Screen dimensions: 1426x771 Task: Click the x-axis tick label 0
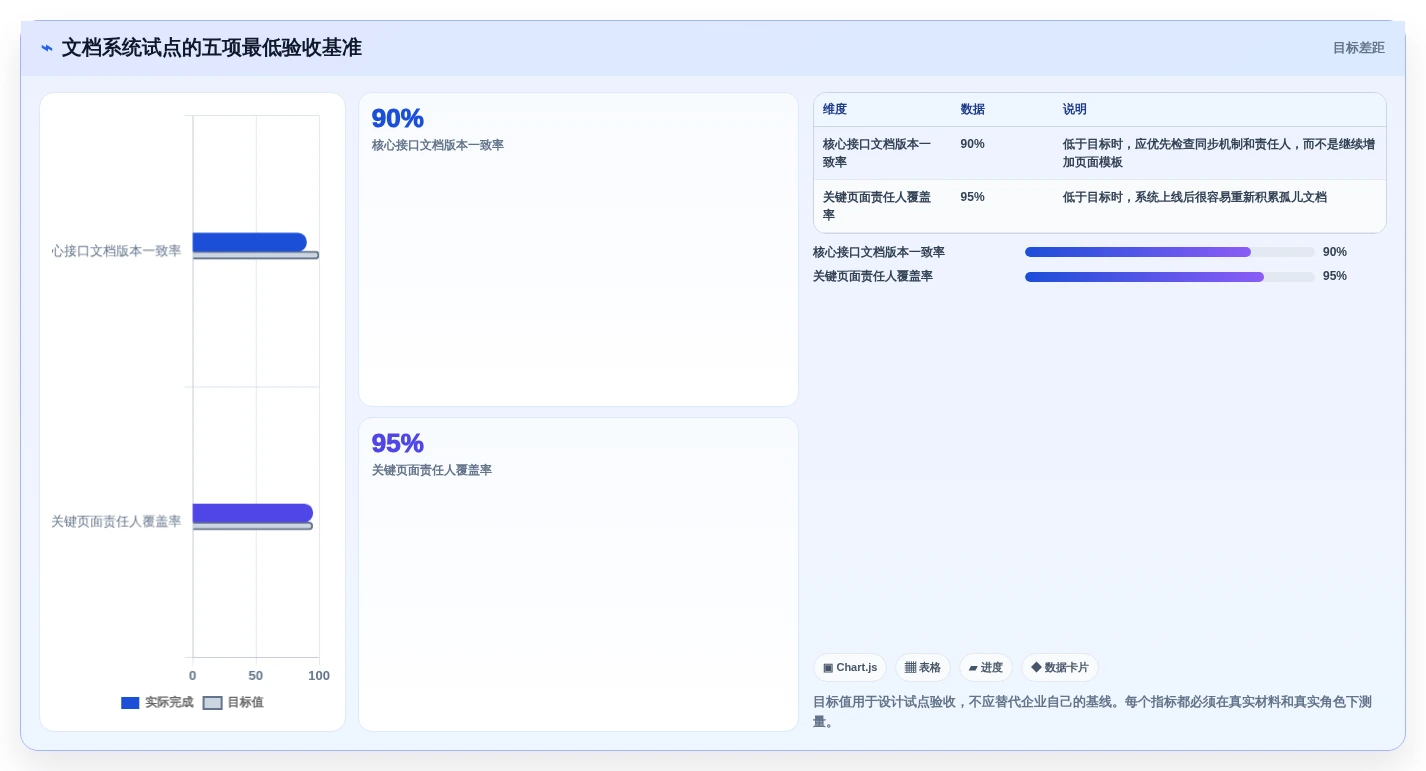point(193,676)
